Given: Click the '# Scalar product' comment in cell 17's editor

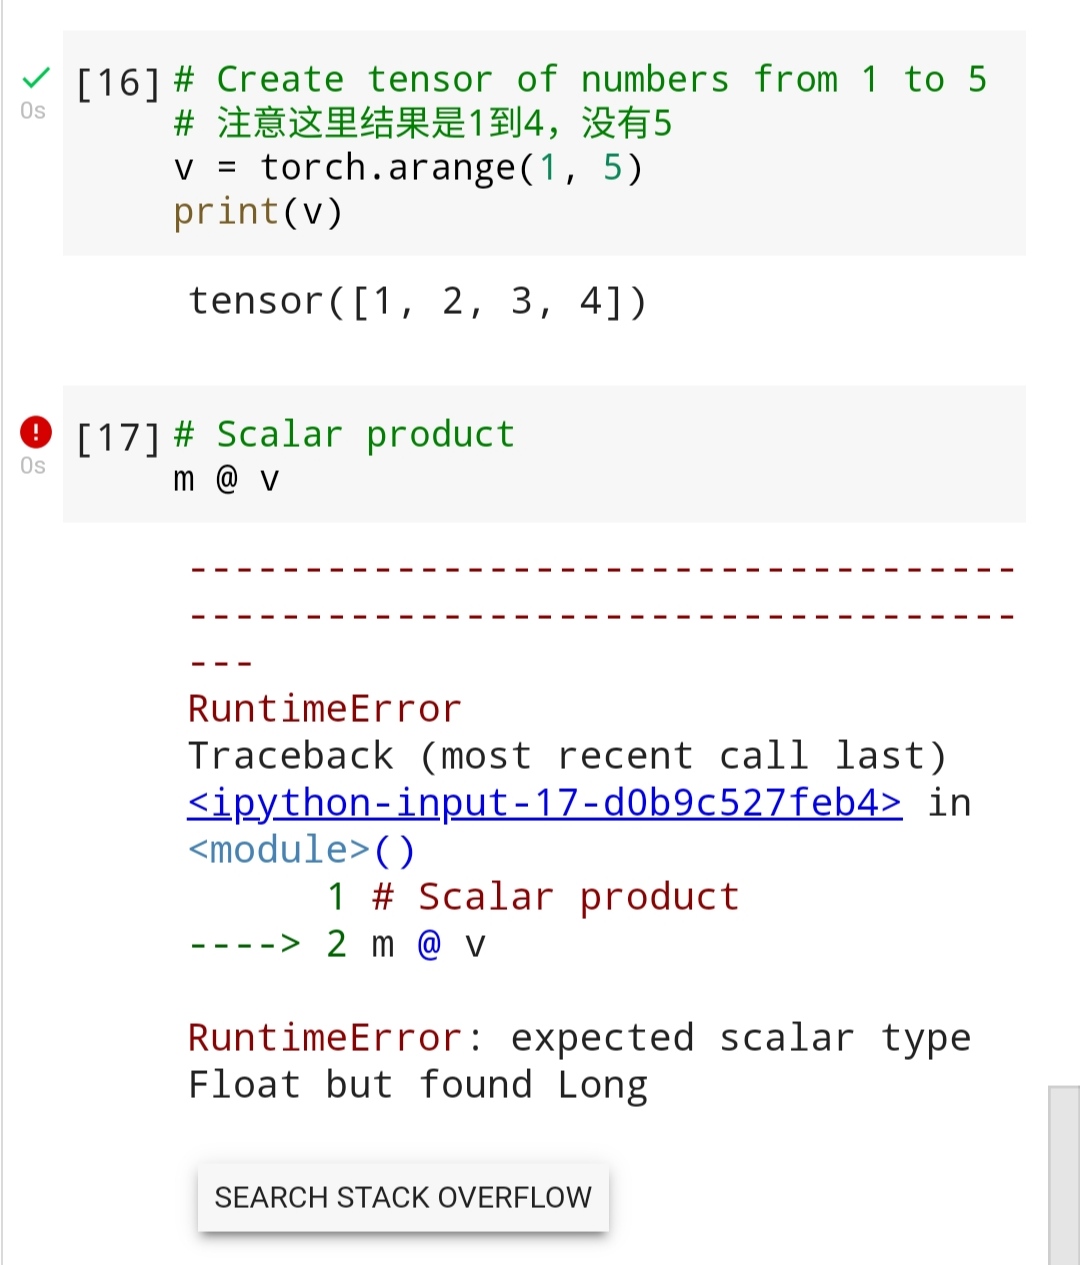Looking at the screenshot, I should point(344,434).
